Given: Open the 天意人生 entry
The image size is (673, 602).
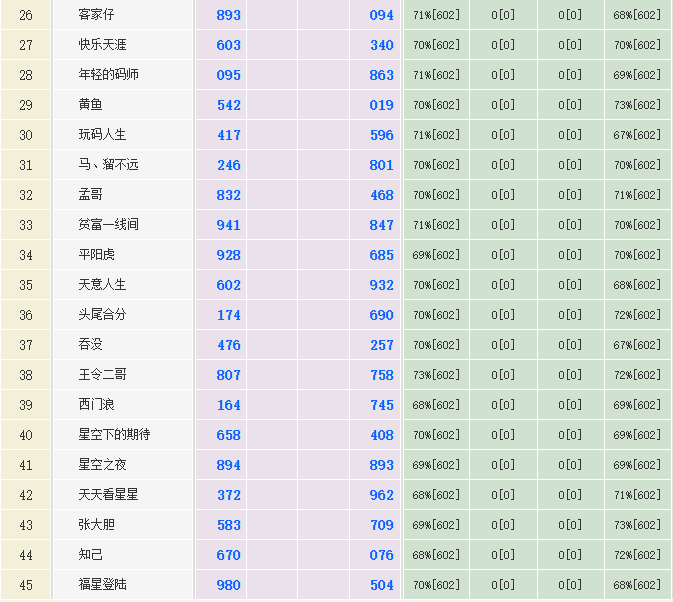Looking at the screenshot, I should click(x=103, y=285).
